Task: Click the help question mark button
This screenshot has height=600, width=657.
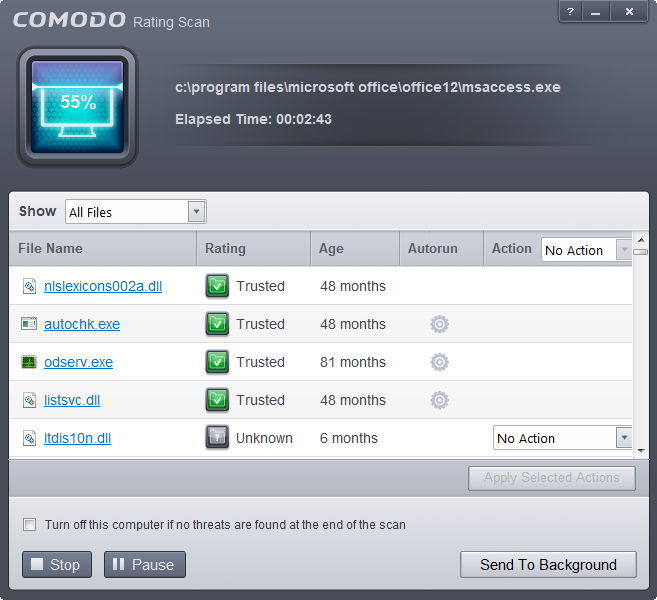Action: coord(570,12)
